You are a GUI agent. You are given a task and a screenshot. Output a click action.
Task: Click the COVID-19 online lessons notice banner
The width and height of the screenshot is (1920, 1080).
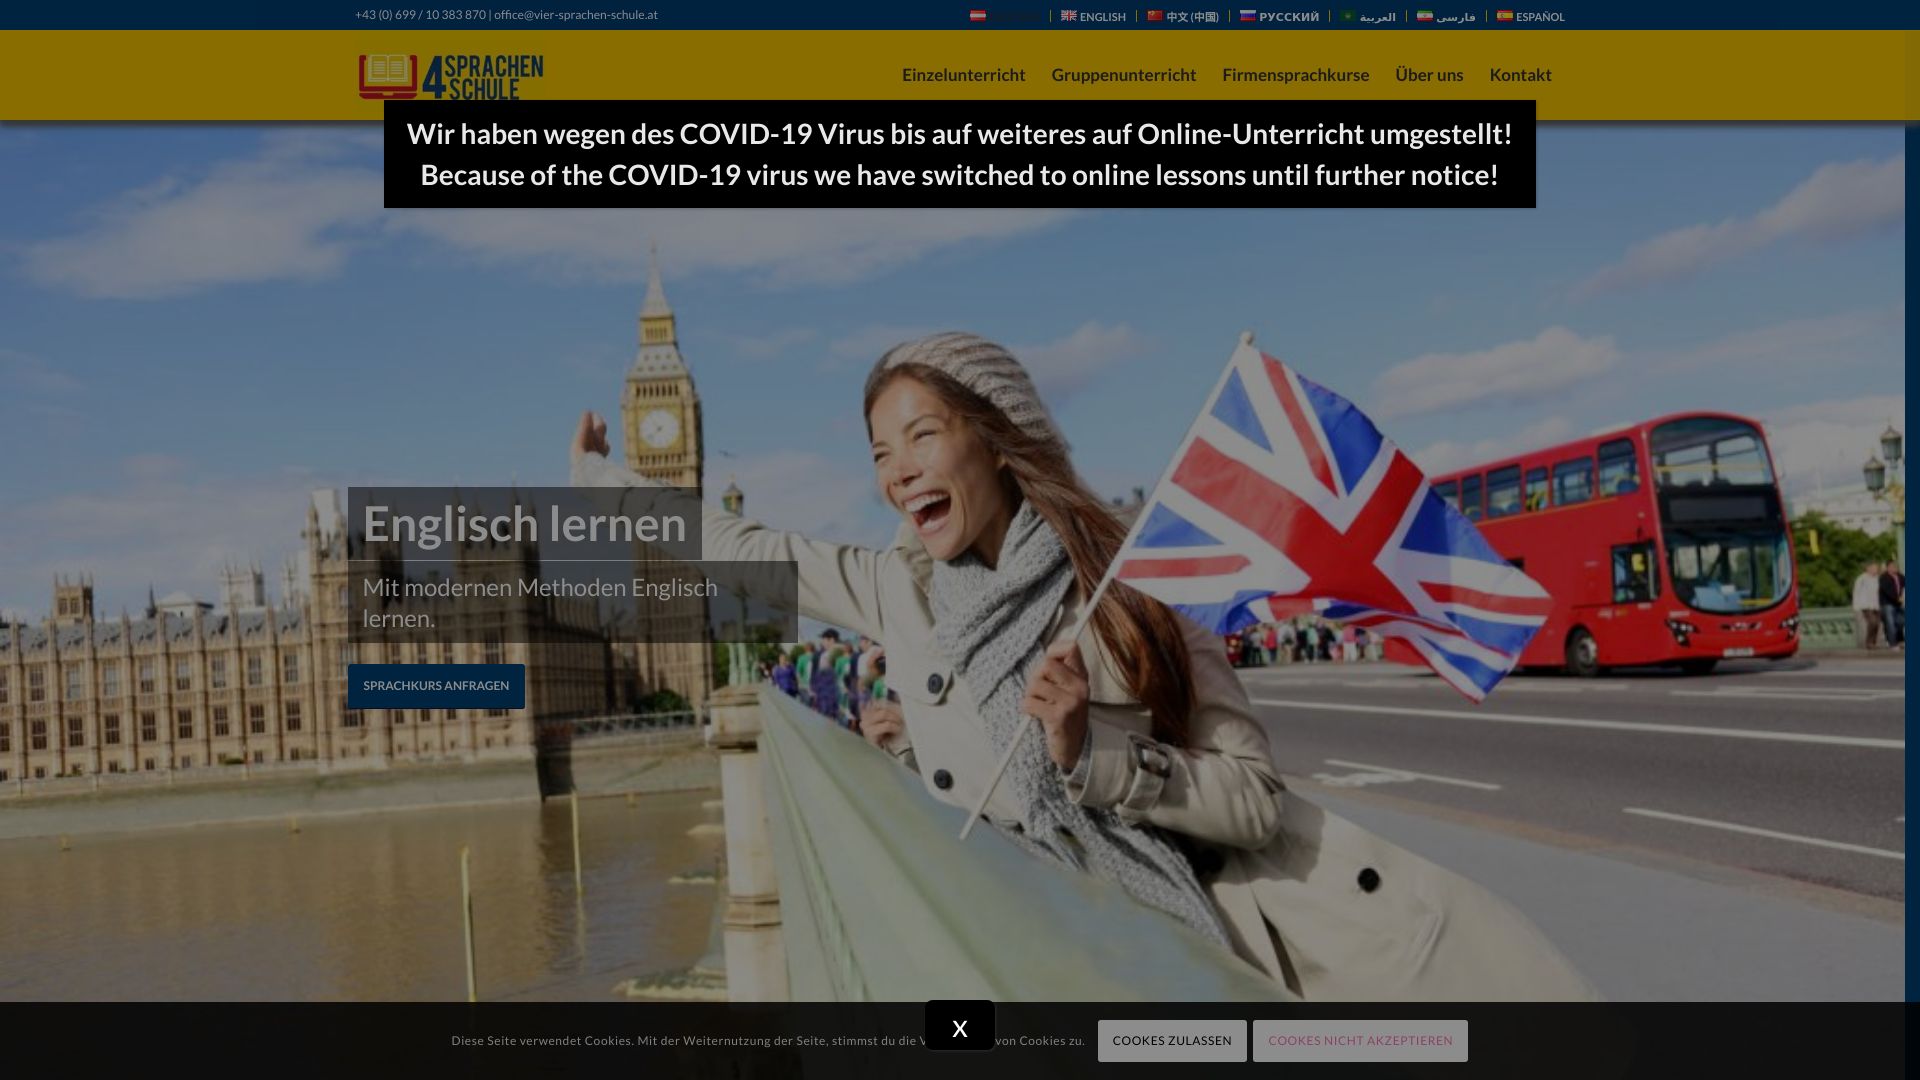959,154
